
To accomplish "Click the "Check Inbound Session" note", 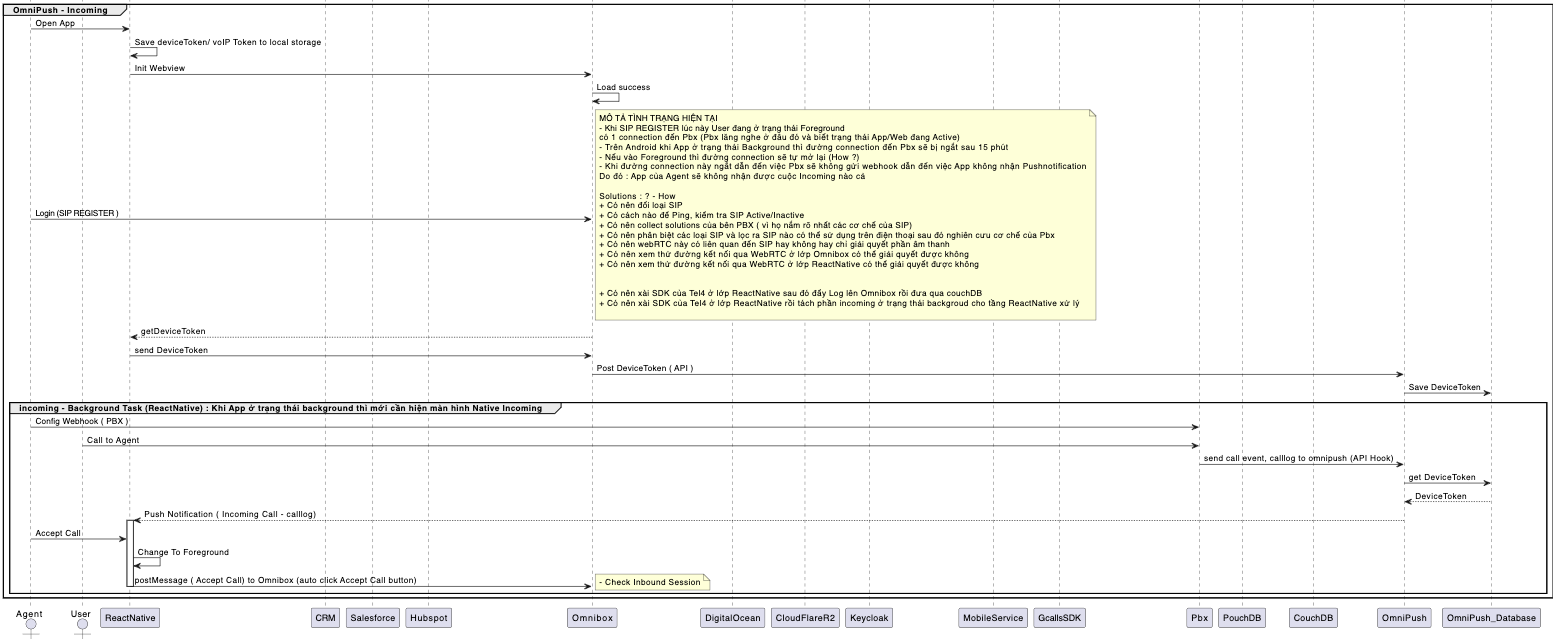I will 650,582.
